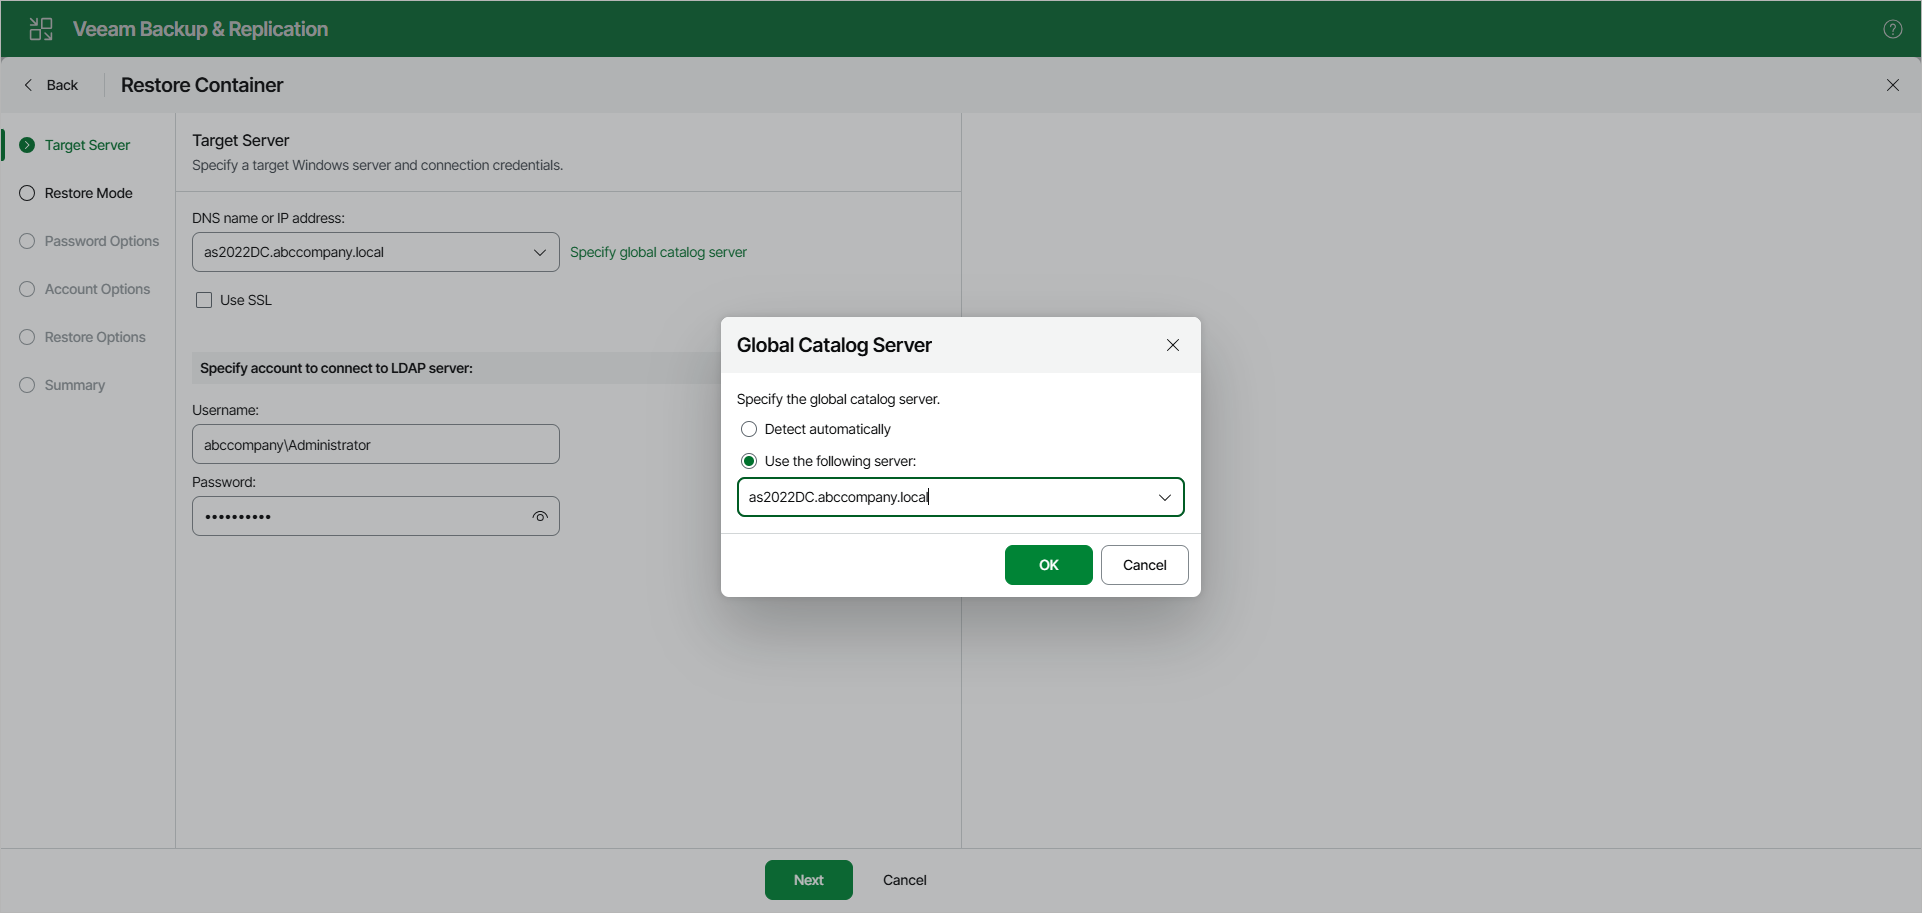Open the Specify global catalog server link

pyautogui.click(x=658, y=252)
